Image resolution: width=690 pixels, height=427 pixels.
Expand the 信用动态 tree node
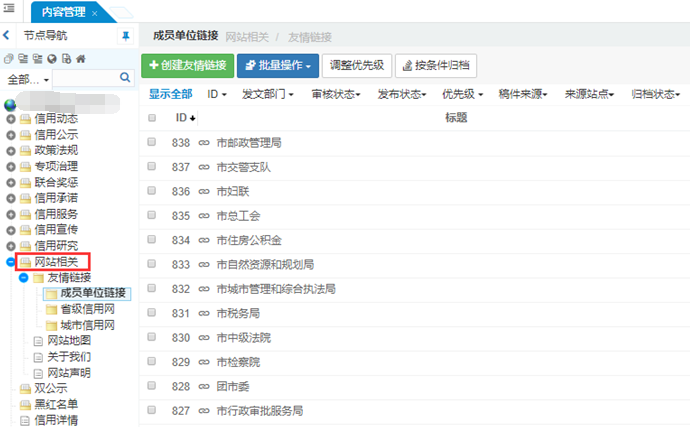click(11, 118)
